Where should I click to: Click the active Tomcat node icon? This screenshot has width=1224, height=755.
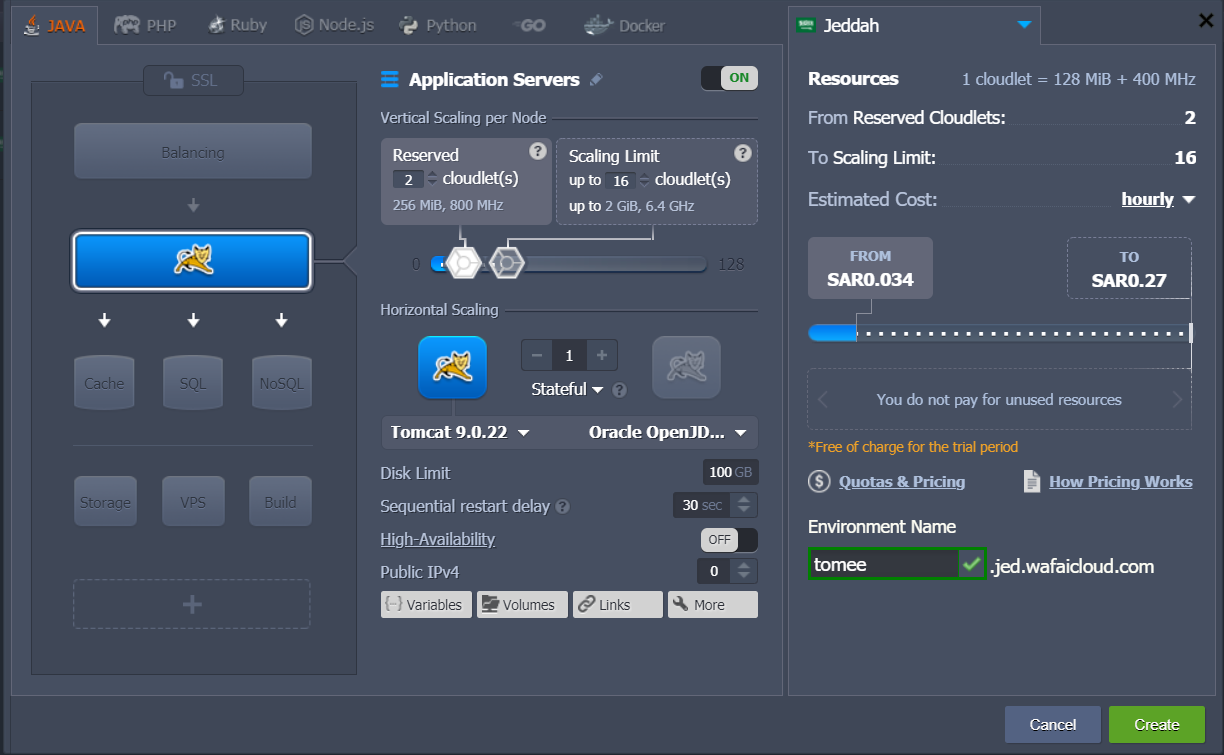tap(452, 367)
